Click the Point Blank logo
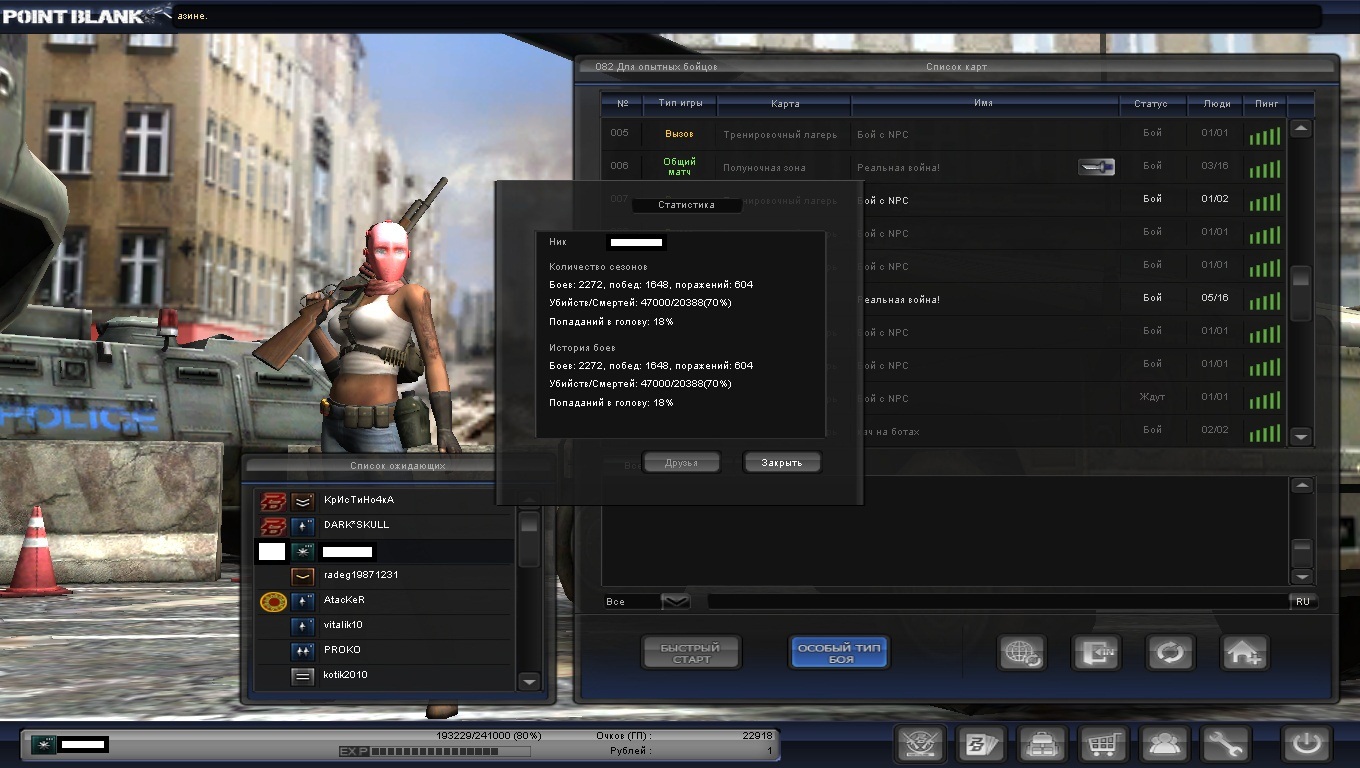 [87, 15]
